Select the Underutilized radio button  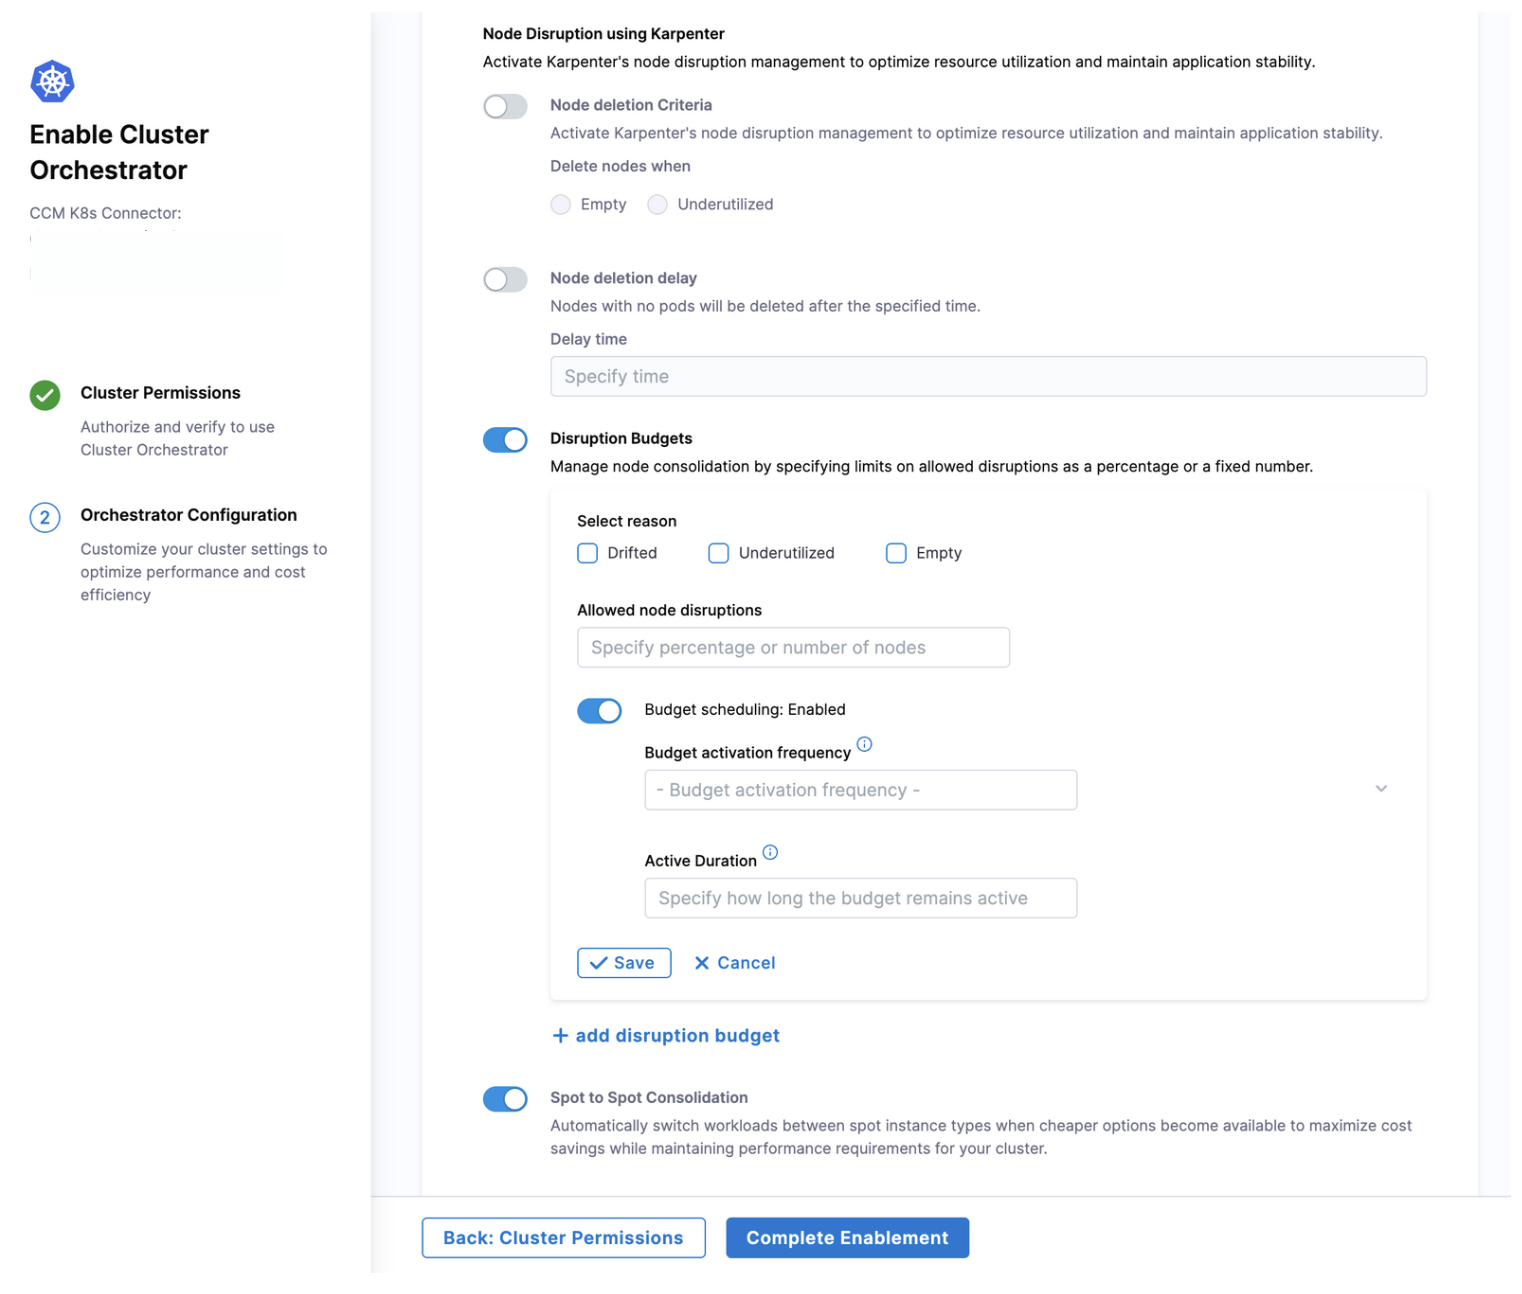pos(657,205)
